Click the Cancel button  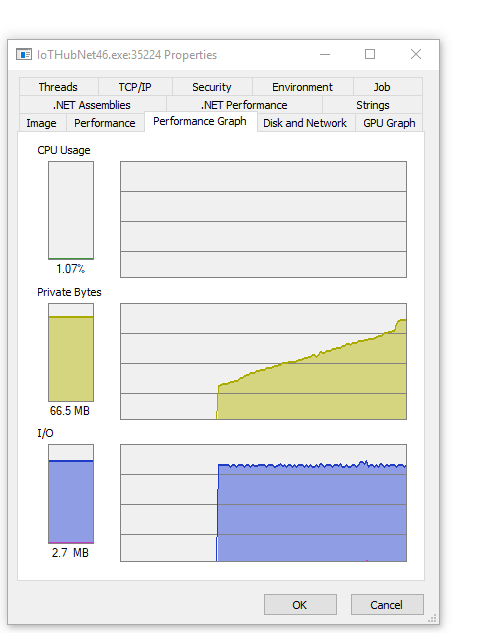(x=387, y=604)
